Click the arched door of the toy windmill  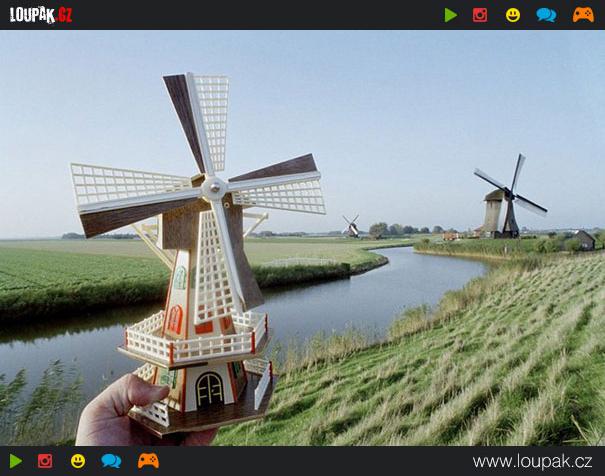pyautogui.click(x=208, y=389)
